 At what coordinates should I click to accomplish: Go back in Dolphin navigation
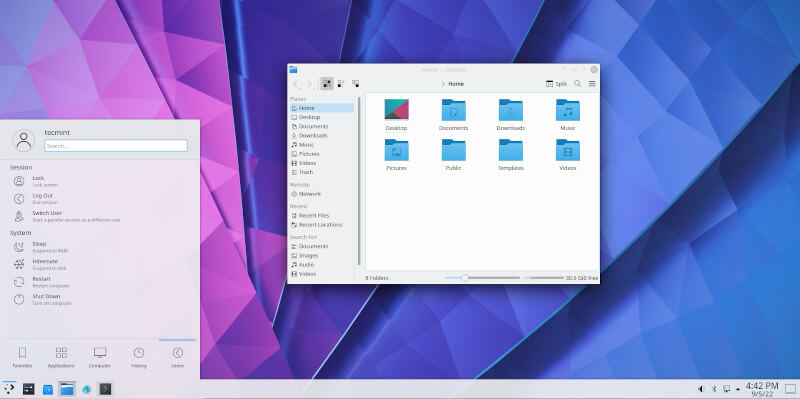tap(296, 84)
